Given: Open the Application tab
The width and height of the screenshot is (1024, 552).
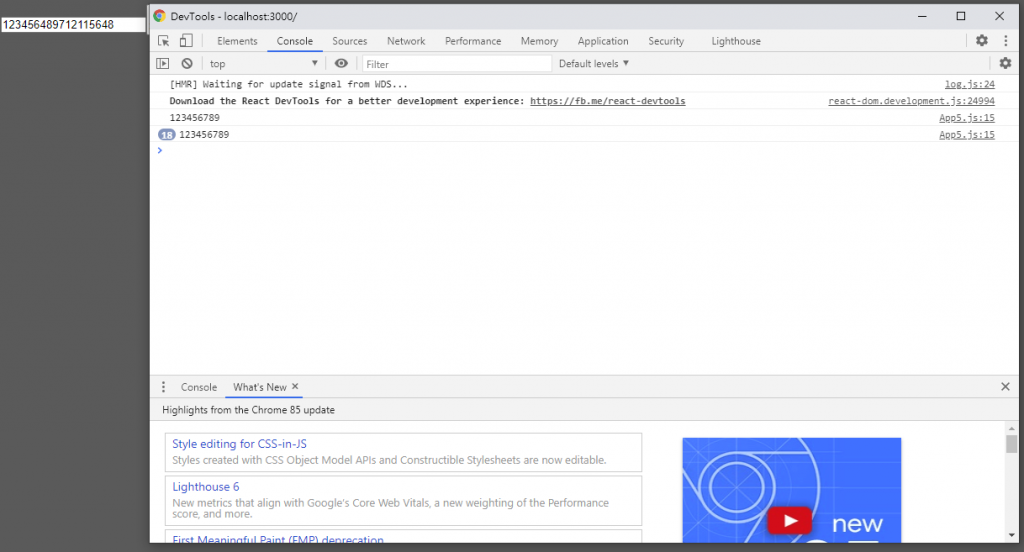Looking at the screenshot, I should click(x=603, y=41).
